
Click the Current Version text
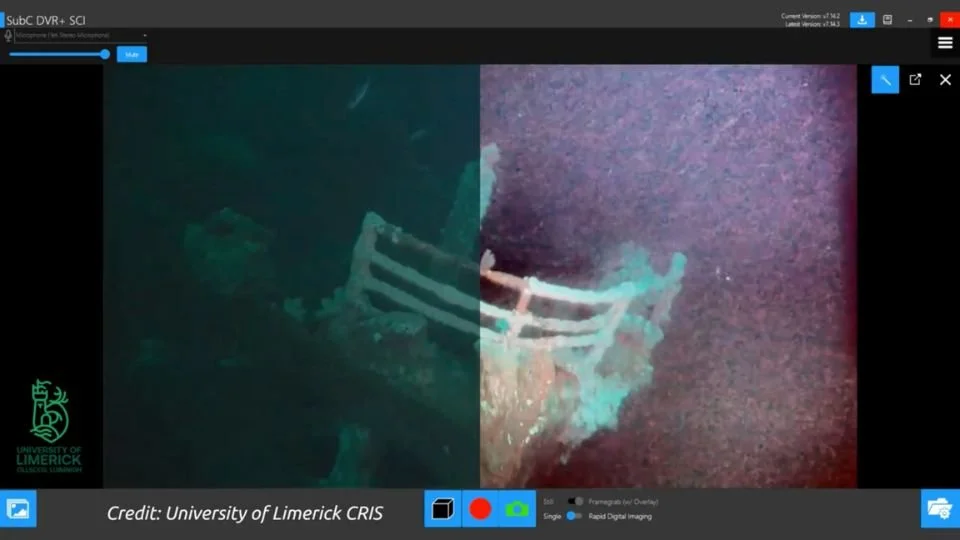pyautogui.click(x=810, y=16)
